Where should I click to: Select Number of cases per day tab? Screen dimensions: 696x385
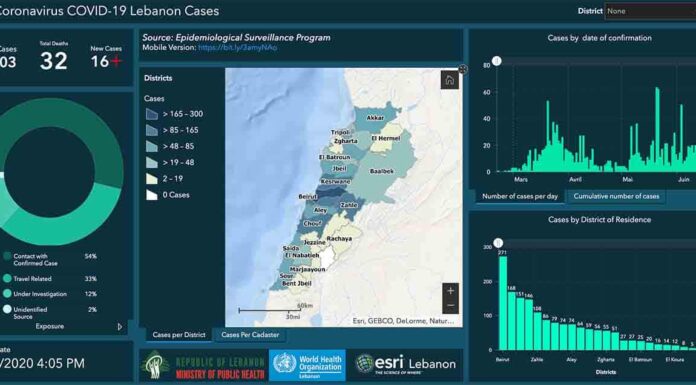point(520,196)
